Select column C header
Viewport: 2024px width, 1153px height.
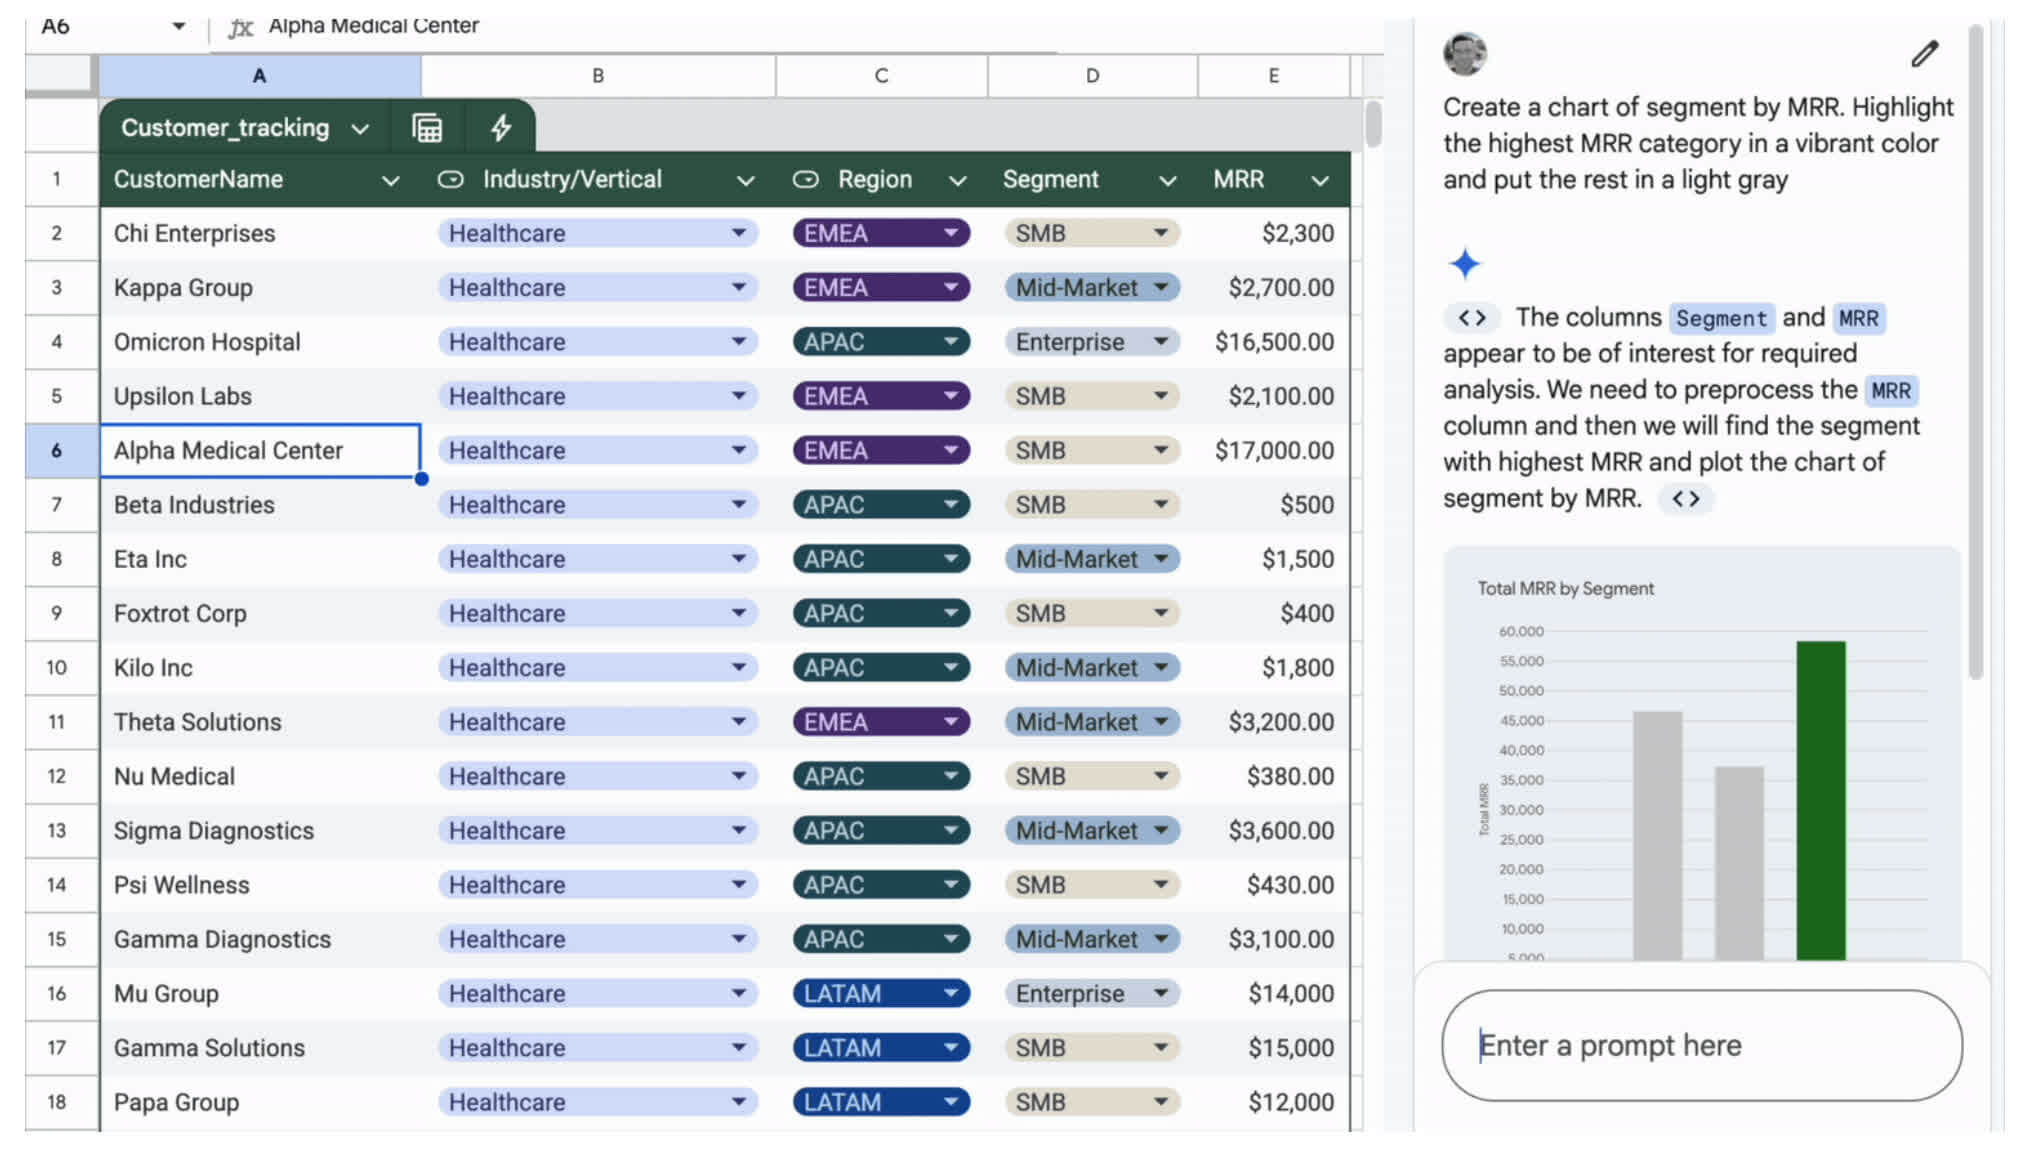pyautogui.click(x=881, y=75)
